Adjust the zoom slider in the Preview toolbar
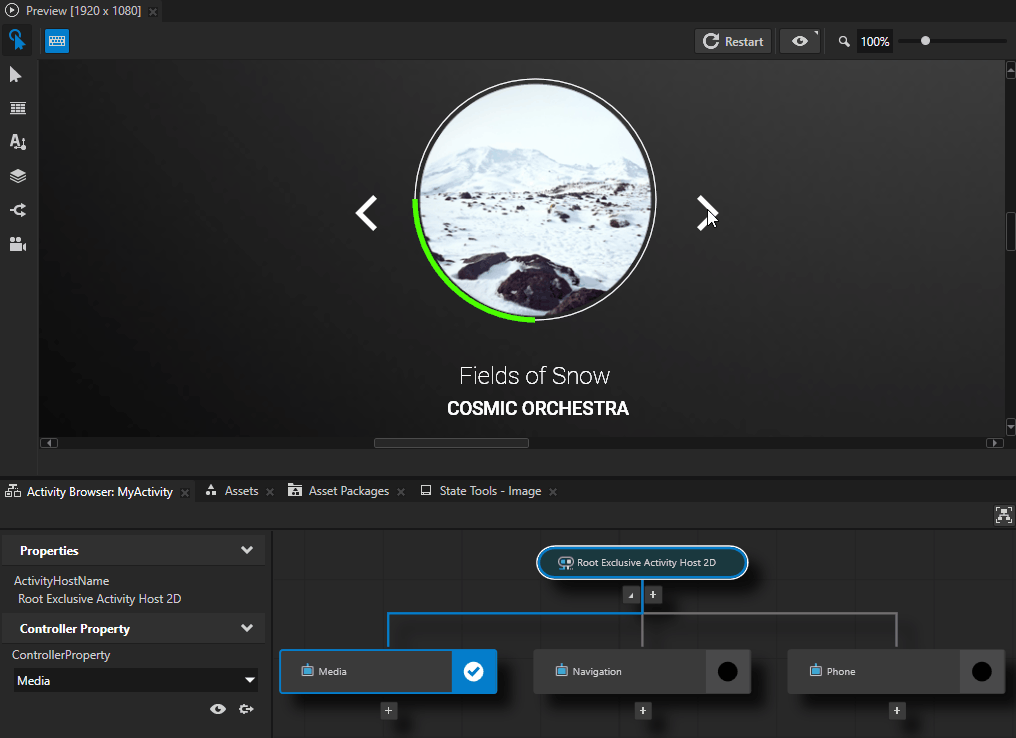Screen dimensions: 1016x738 (925, 41)
